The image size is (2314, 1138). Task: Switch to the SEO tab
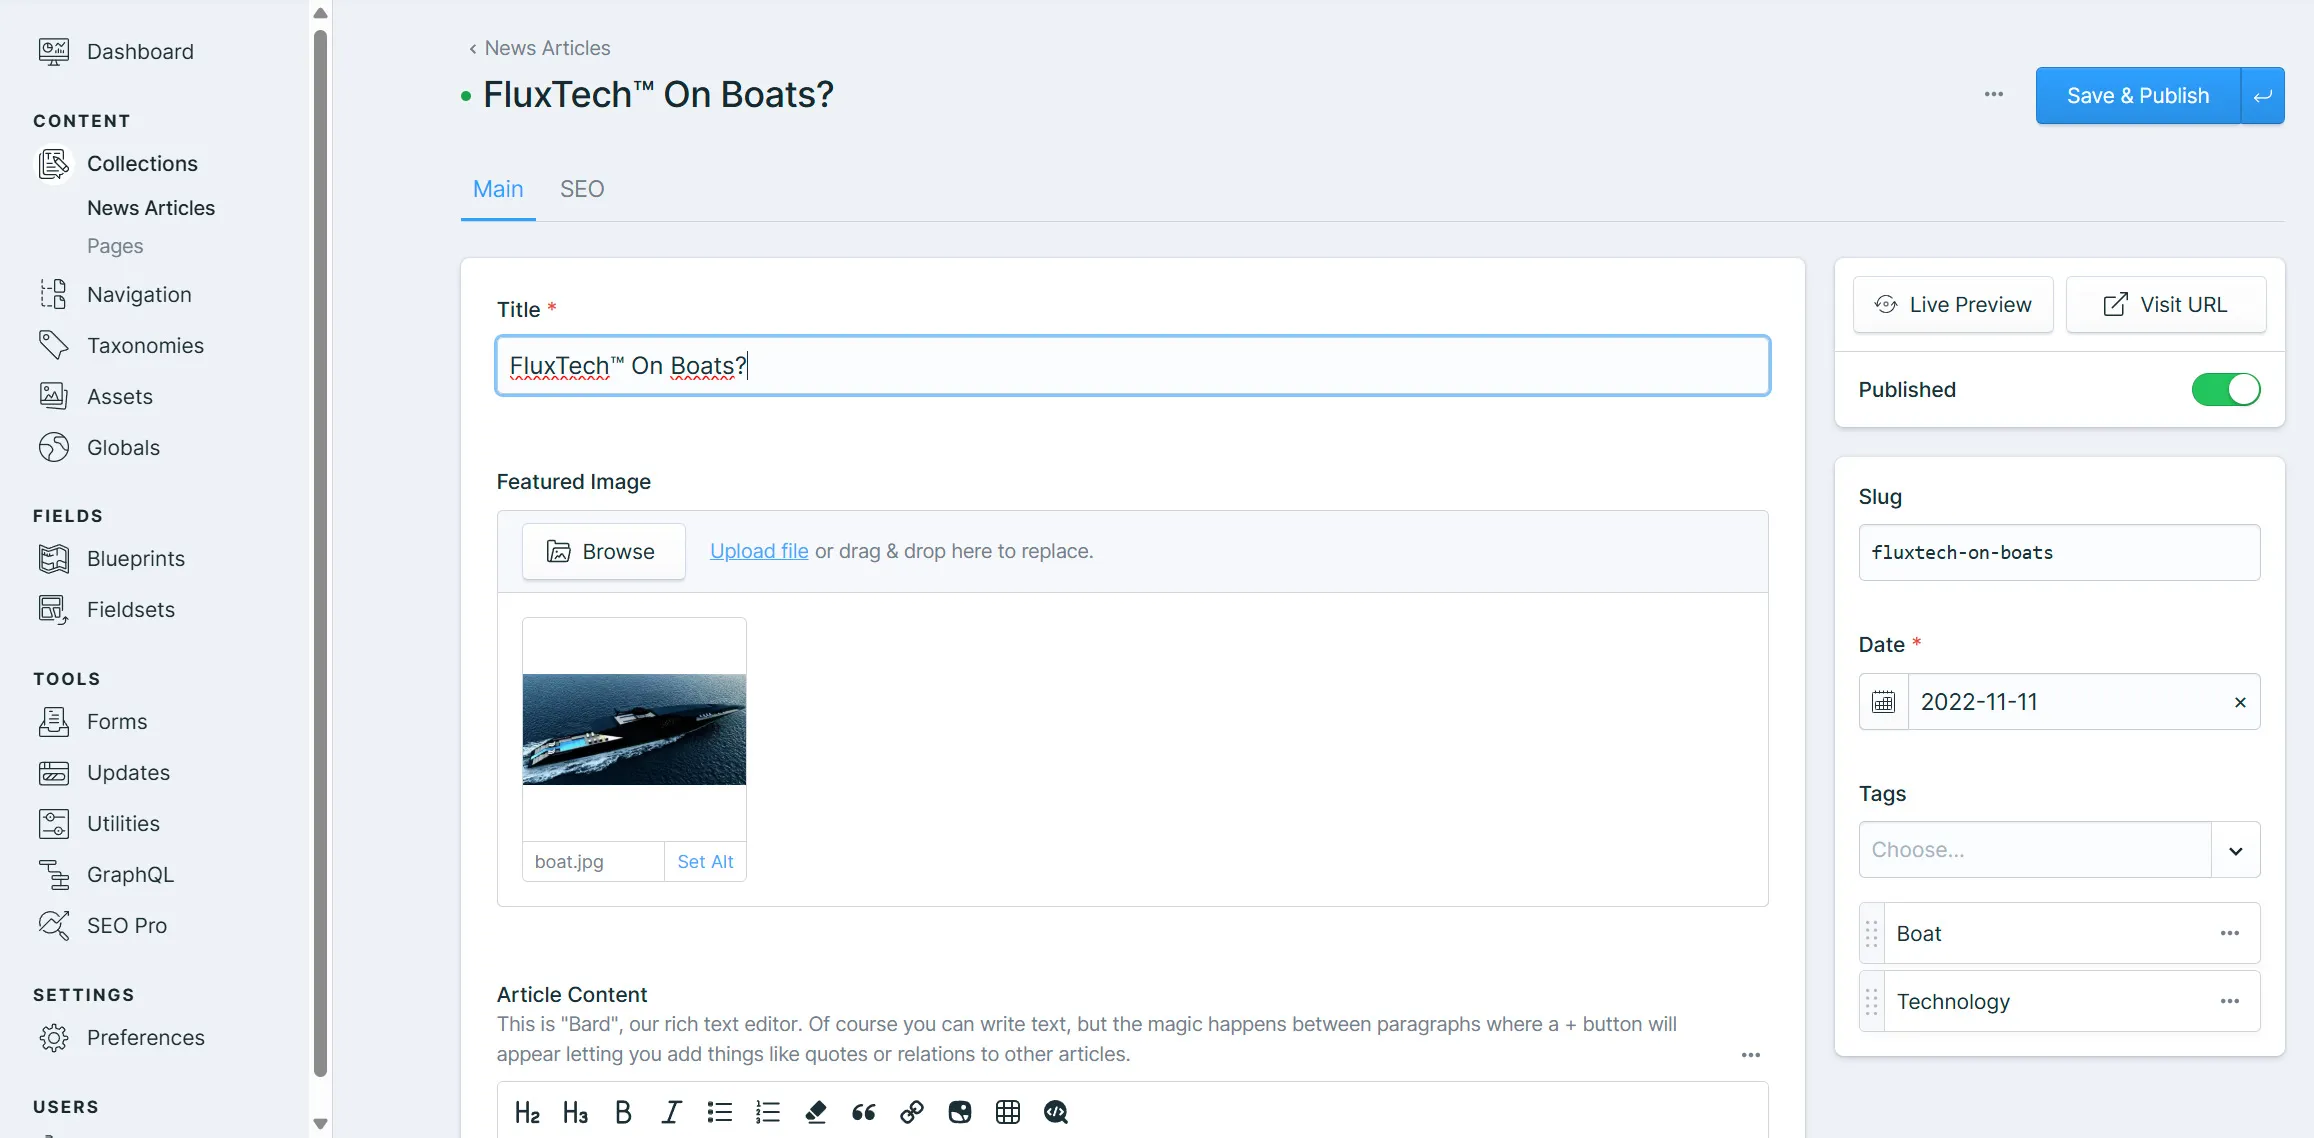click(582, 189)
